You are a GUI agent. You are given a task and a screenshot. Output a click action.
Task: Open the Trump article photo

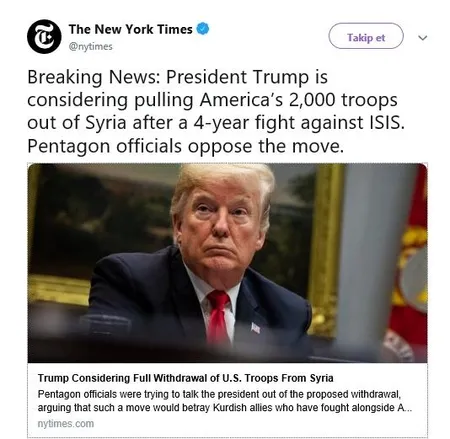click(x=227, y=263)
